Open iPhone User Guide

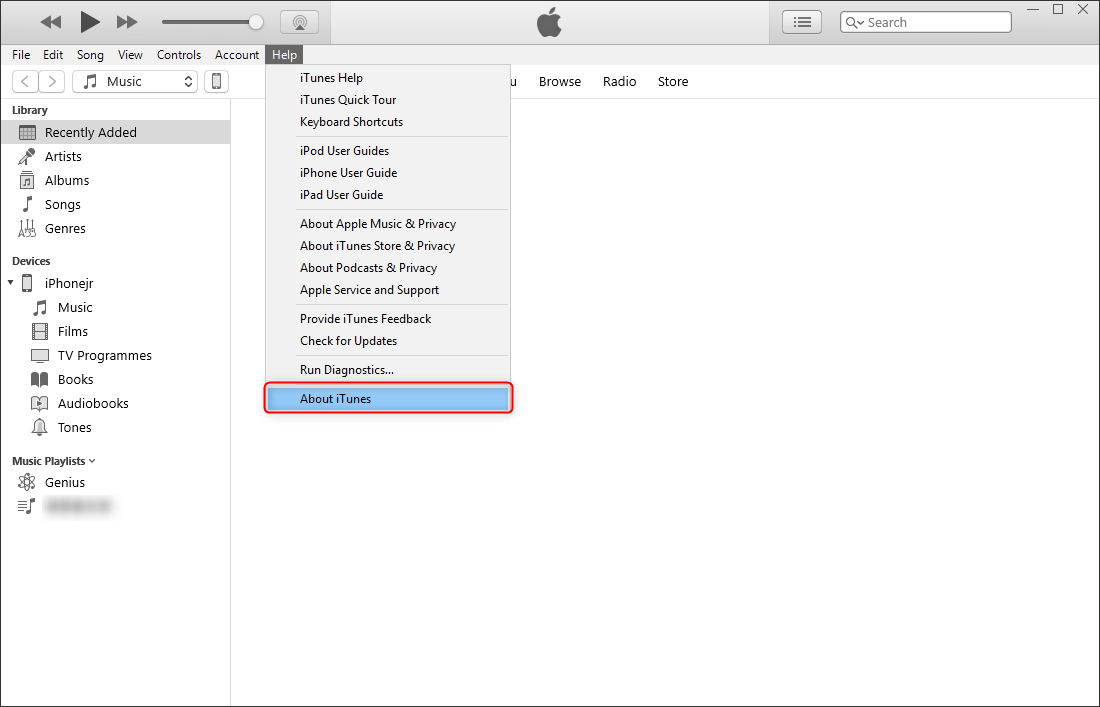(x=387, y=173)
